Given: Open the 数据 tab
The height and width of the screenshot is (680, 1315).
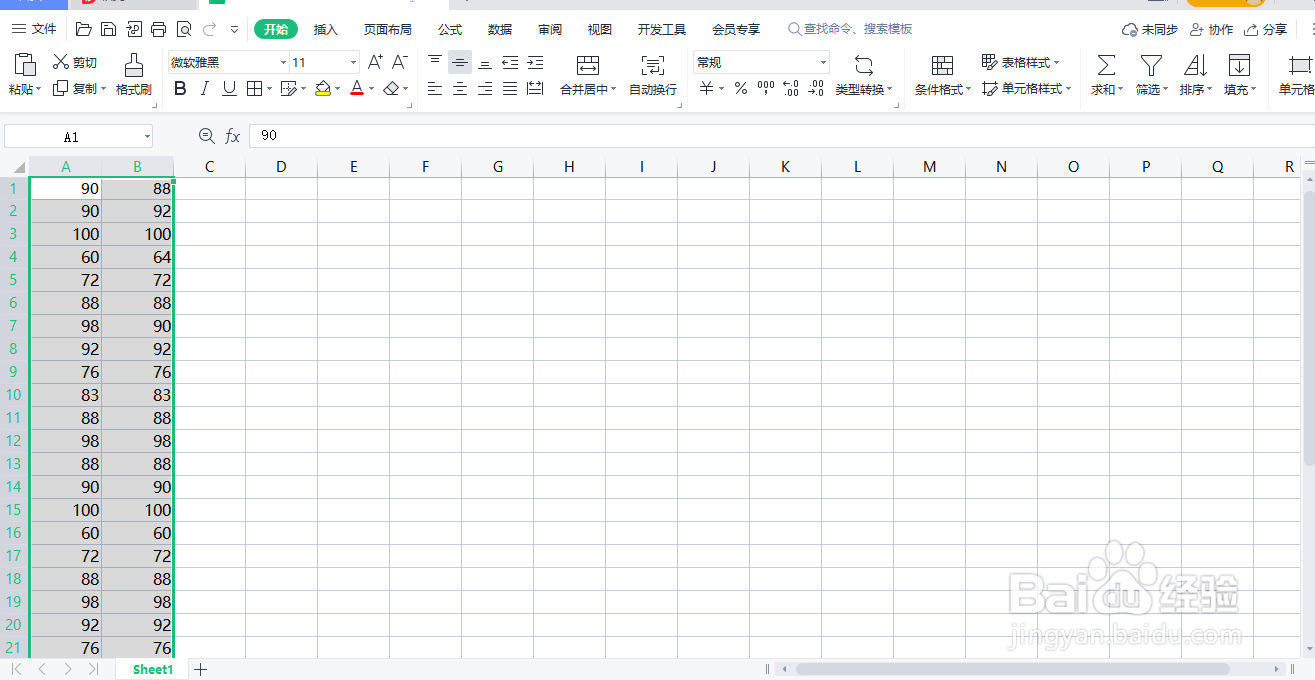Looking at the screenshot, I should pos(500,29).
